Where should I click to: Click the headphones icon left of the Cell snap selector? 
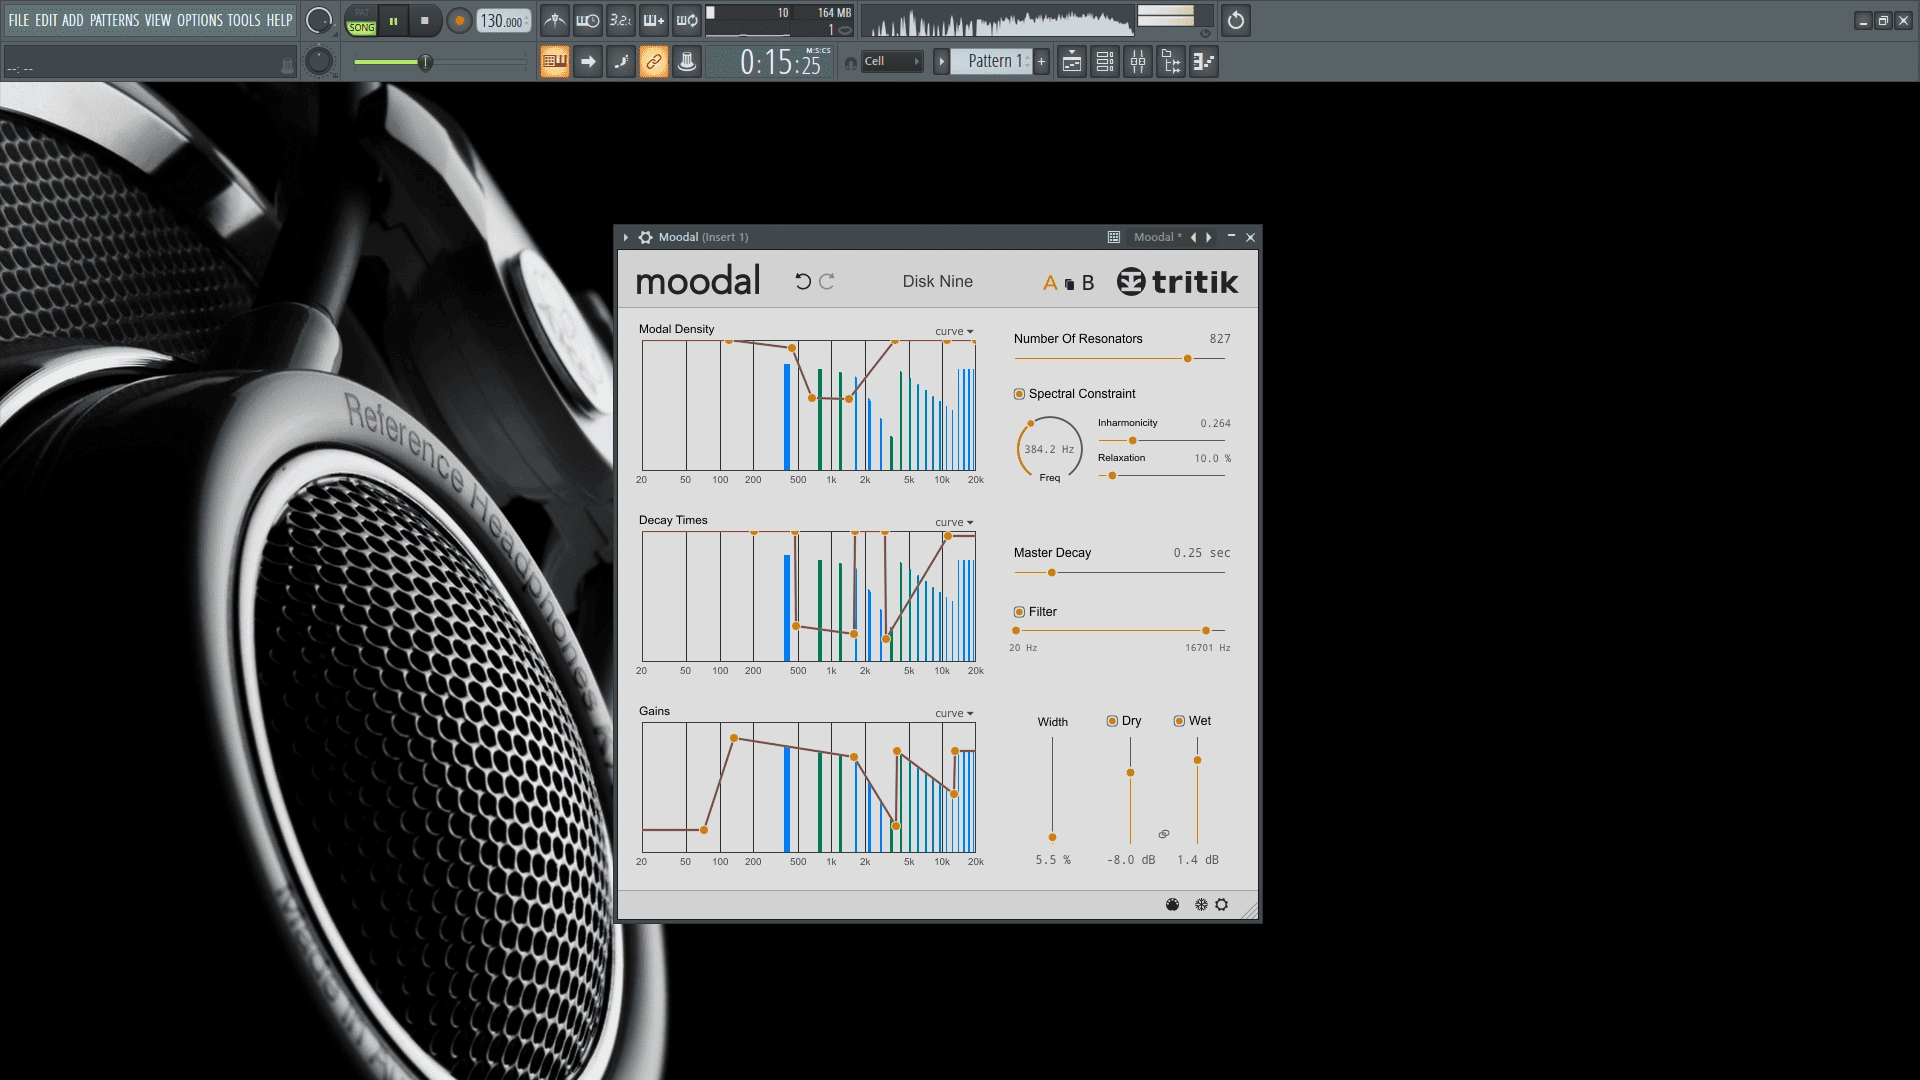(851, 63)
